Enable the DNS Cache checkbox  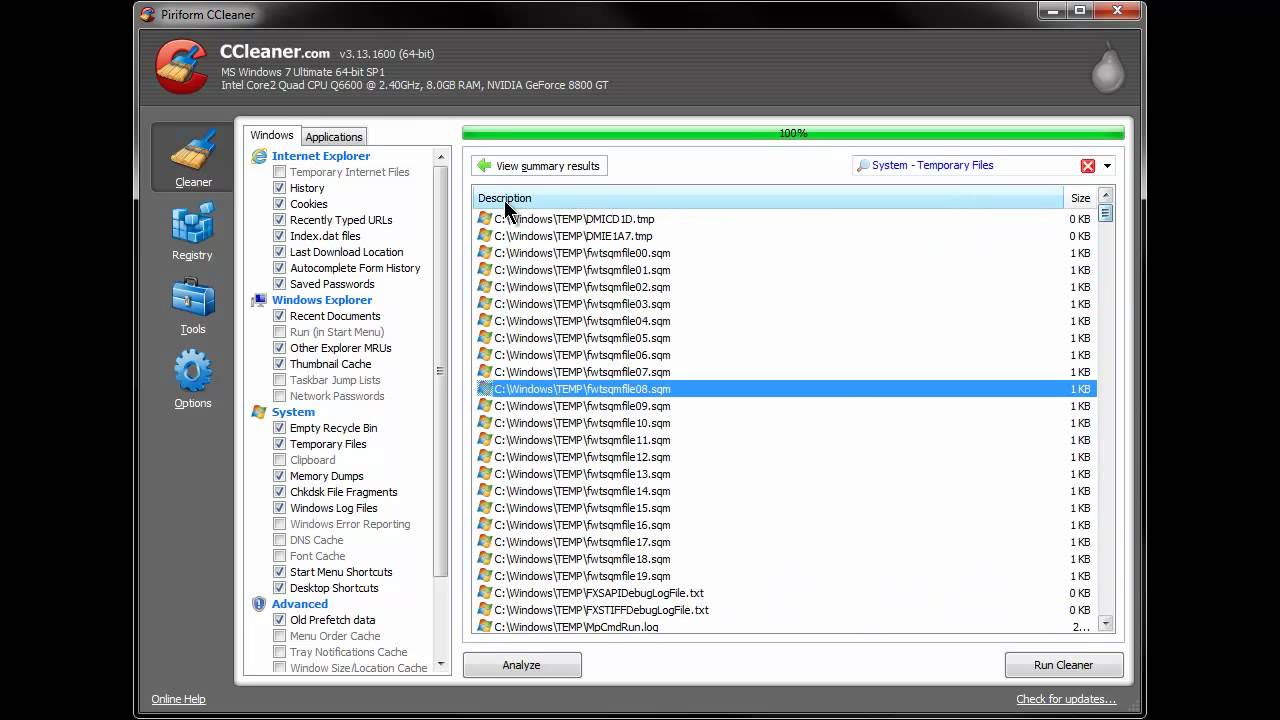coord(280,540)
